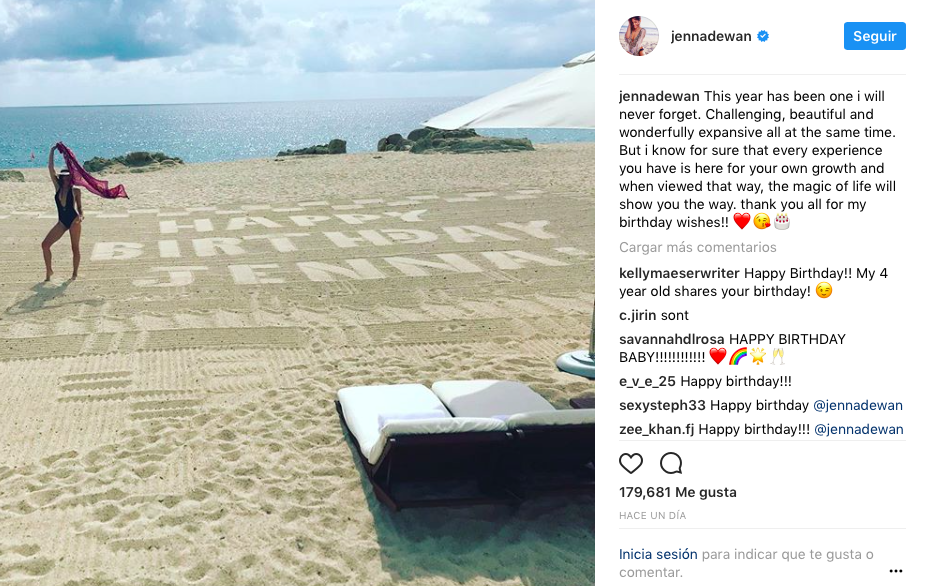
Task: Expand comments with Cargar más comentarios
Action: point(698,247)
